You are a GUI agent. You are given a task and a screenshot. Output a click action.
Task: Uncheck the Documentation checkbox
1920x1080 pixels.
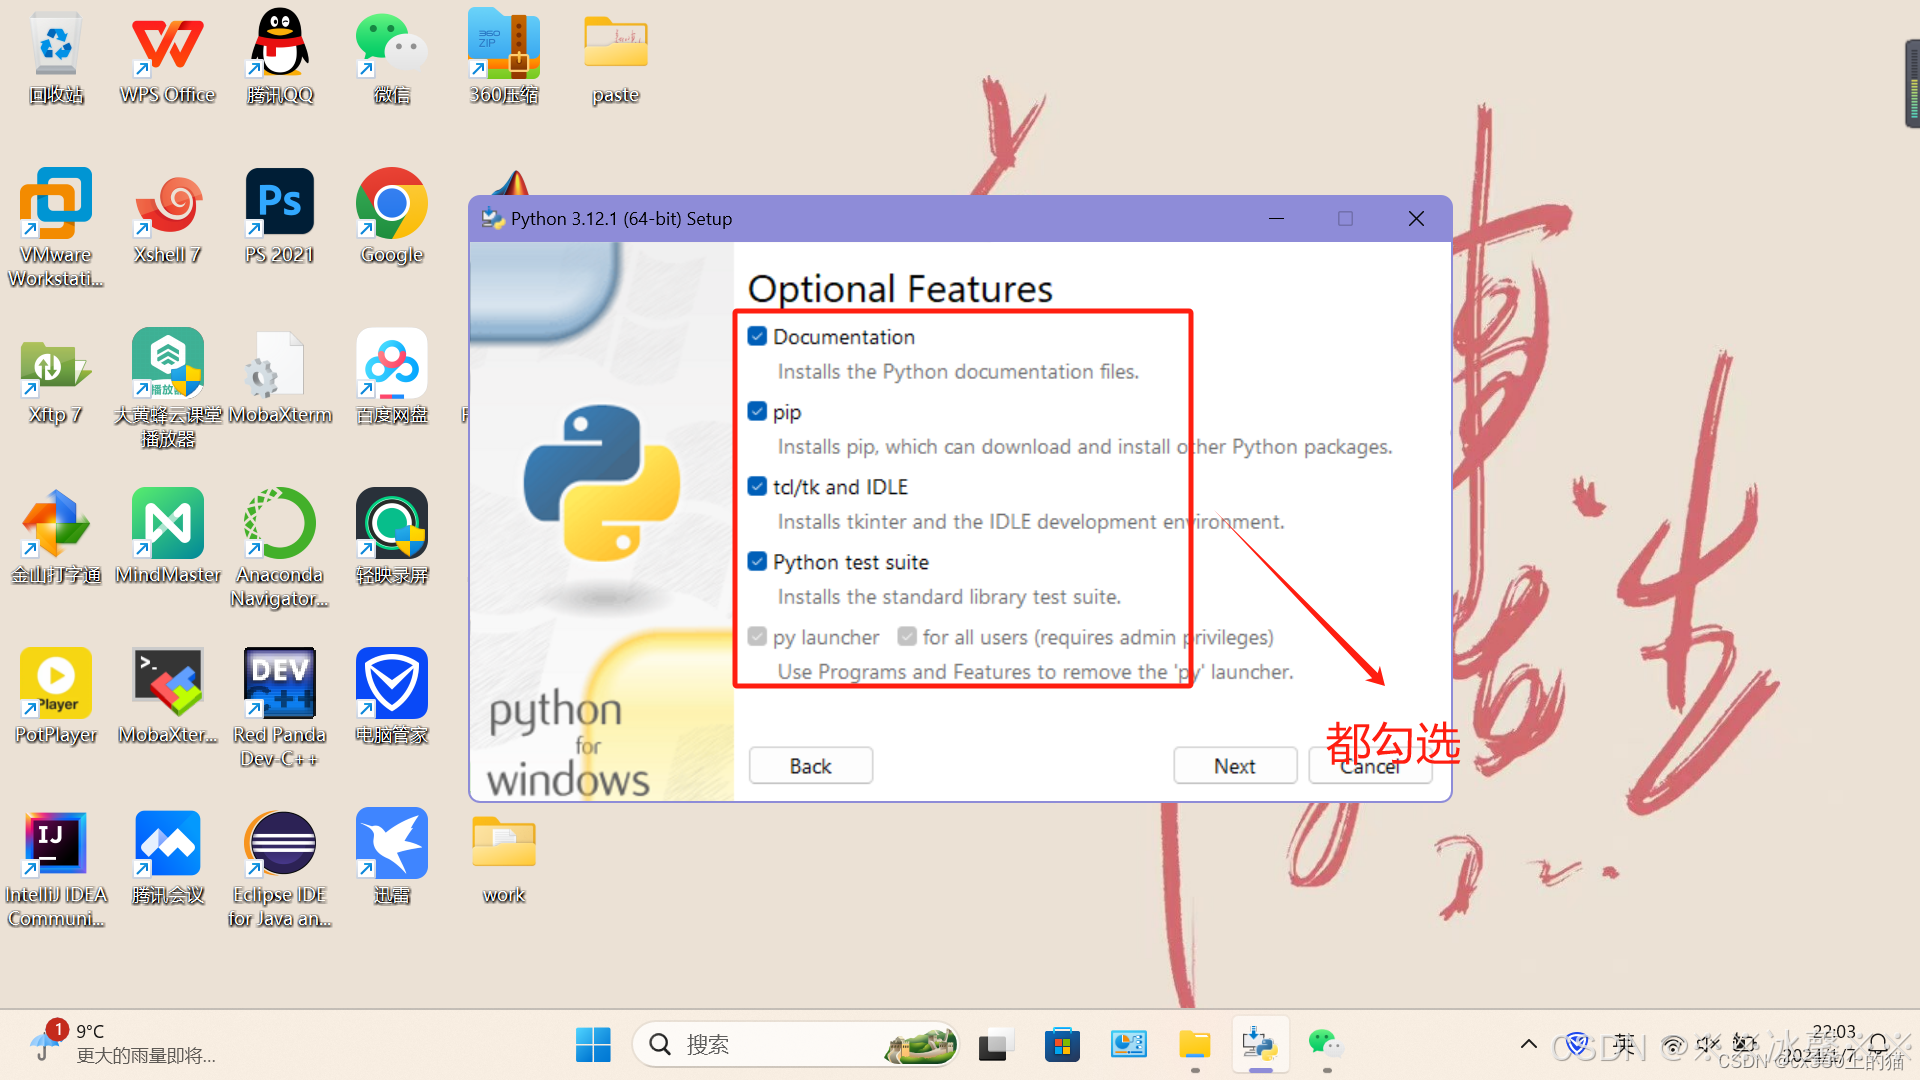tap(757, 337)
